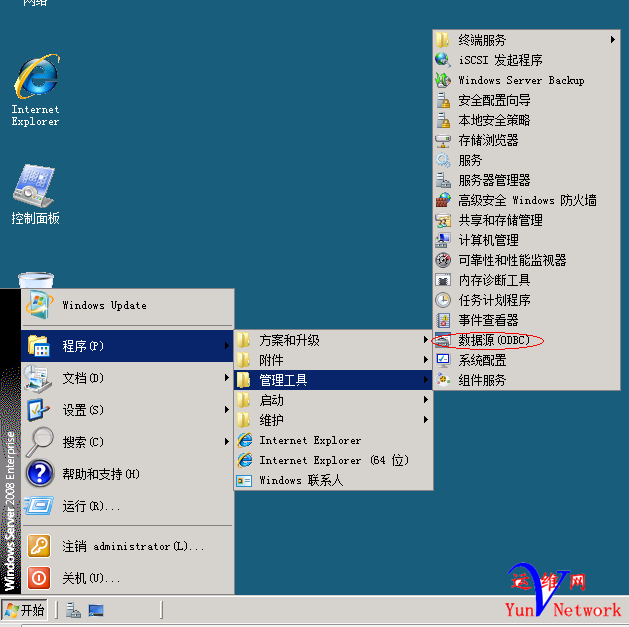Click the 存储浏览器 icon

click(443, 140)
